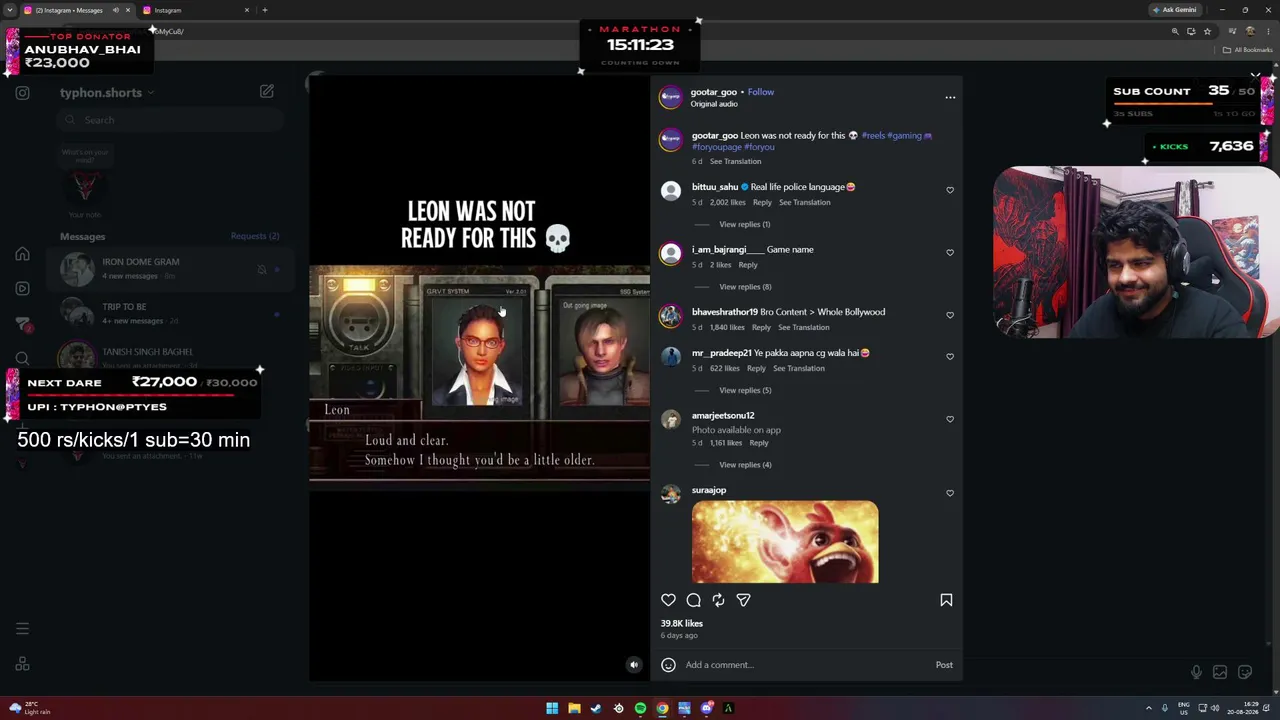The height and width of the screenshot is (720, 1280).
Task: Reply to bittuu_sahu's comment
Action: point(762,202)
